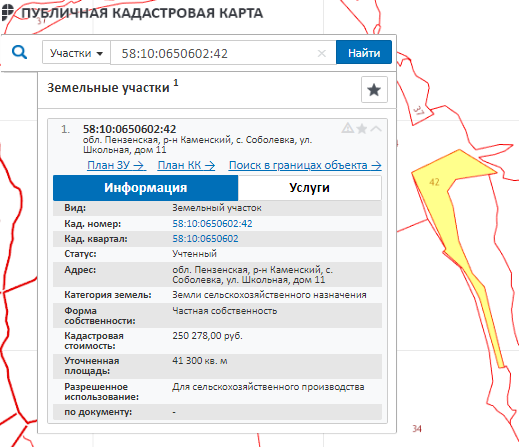Click Поиск в границах объекта link
This screenshot has height=447, width=519.
pos(305,165)
